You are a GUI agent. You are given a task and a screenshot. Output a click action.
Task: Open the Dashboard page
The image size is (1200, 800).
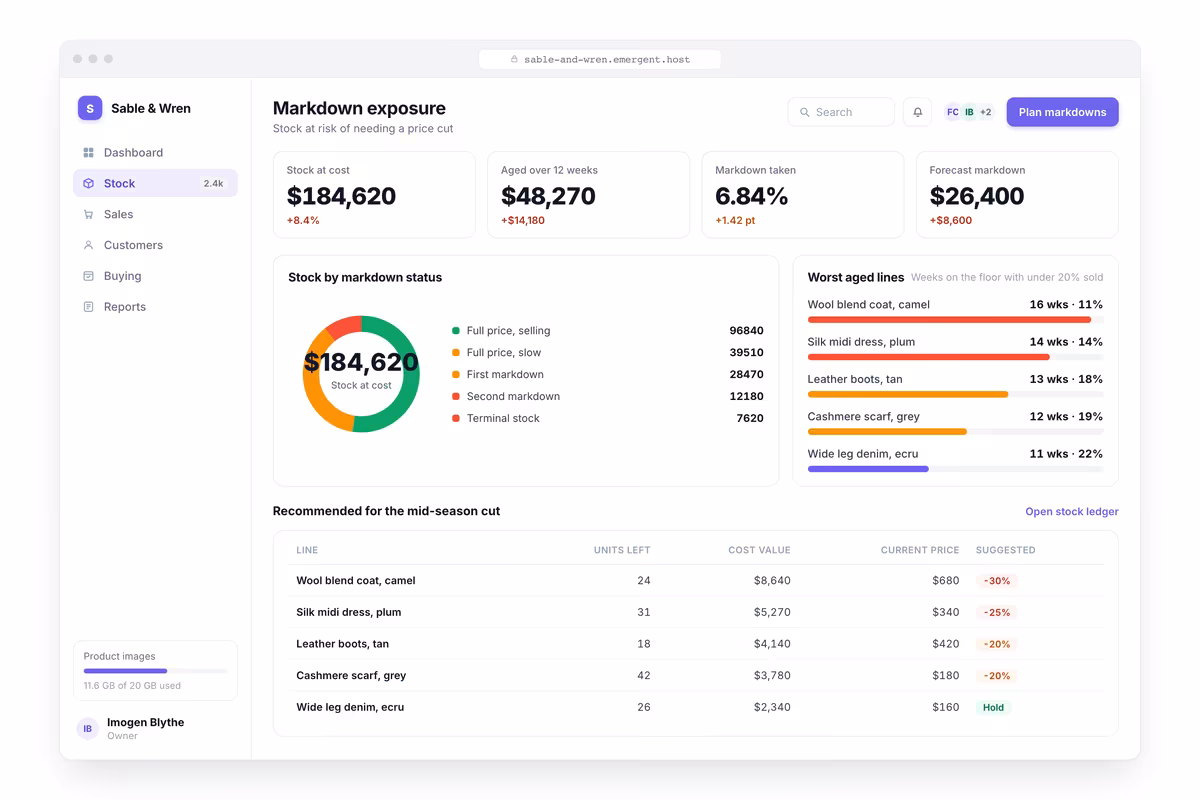(x=155, y=153)
